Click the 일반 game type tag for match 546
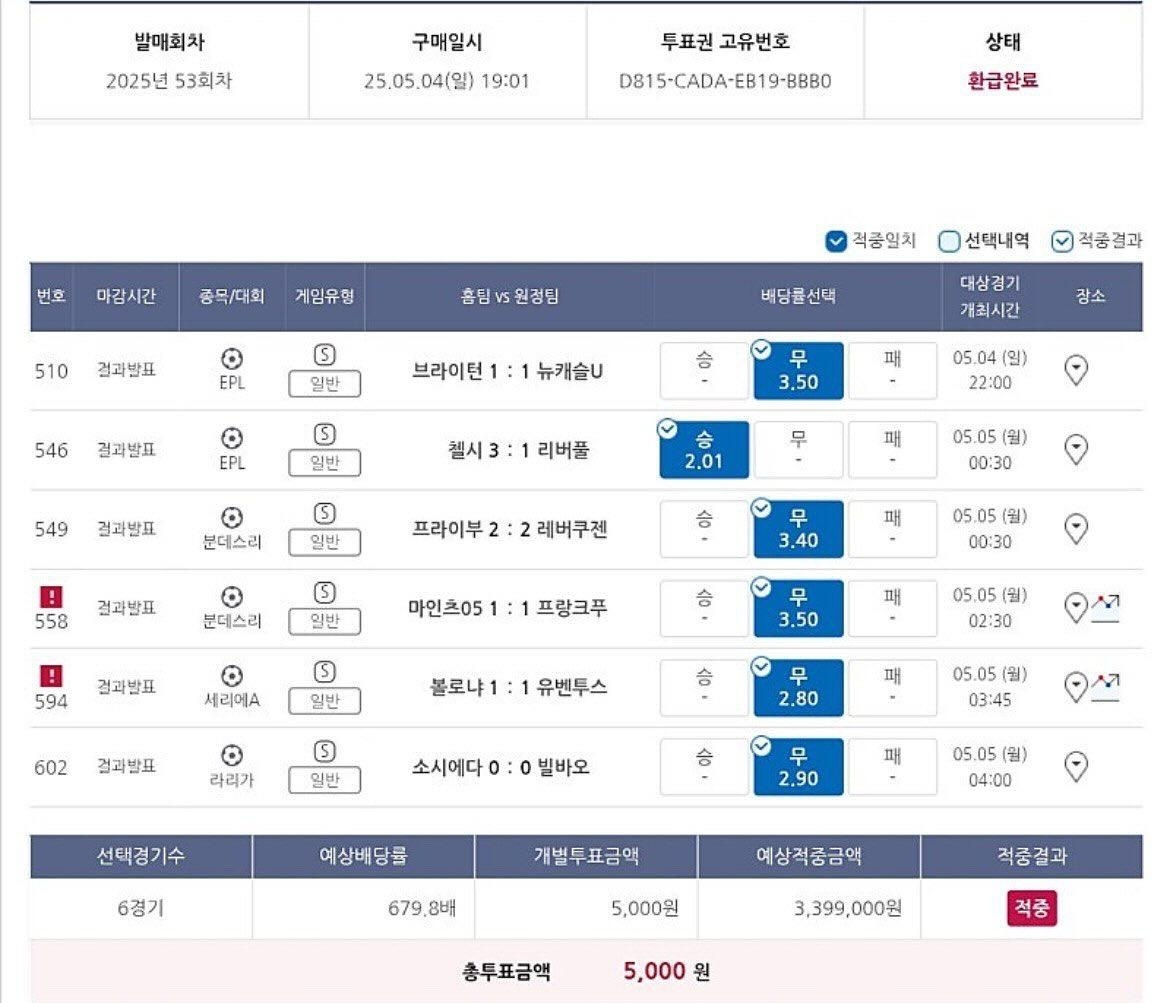 pyautogui.click(x=325, y=463)
